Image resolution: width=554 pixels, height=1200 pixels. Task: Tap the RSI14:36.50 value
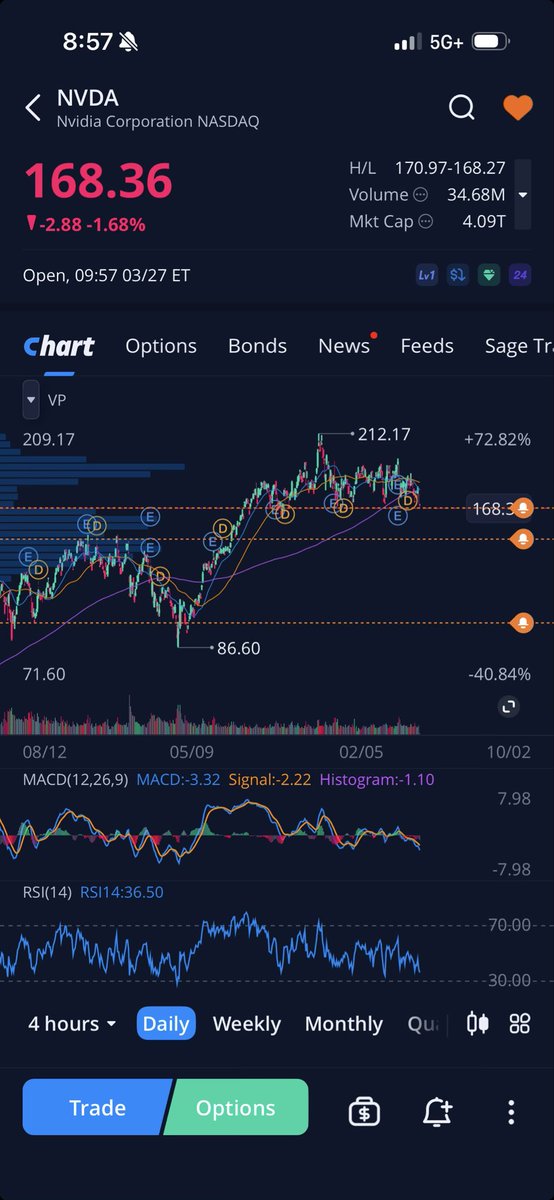122,892
